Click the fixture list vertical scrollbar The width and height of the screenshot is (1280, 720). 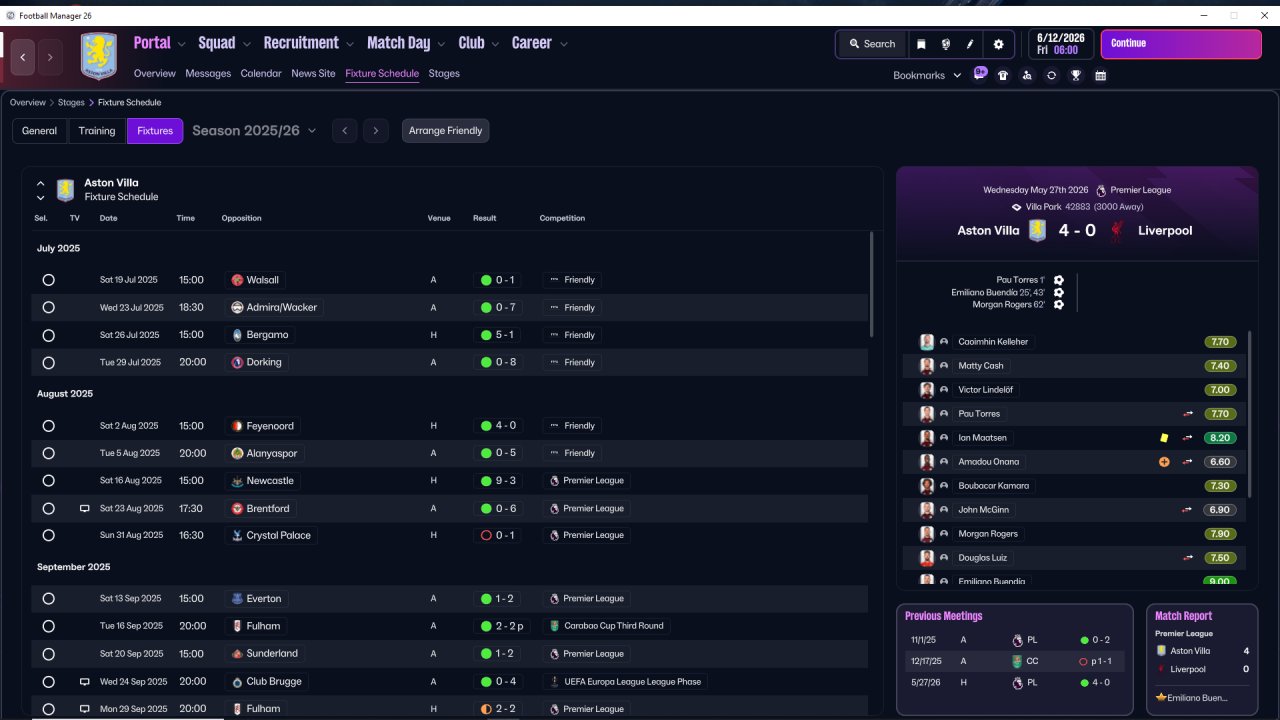(872, 285)
